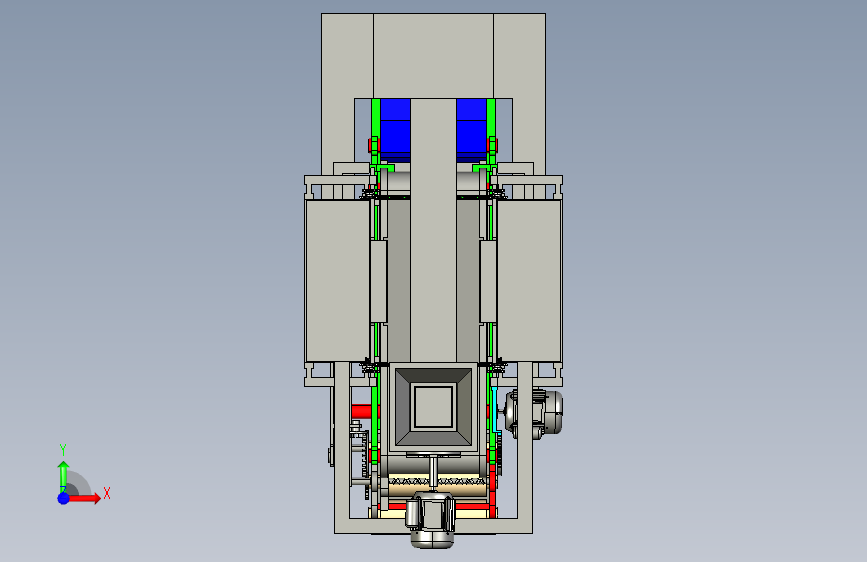Click the red "X" axis label
867x562 pixels.
click(x=107, y=493)
